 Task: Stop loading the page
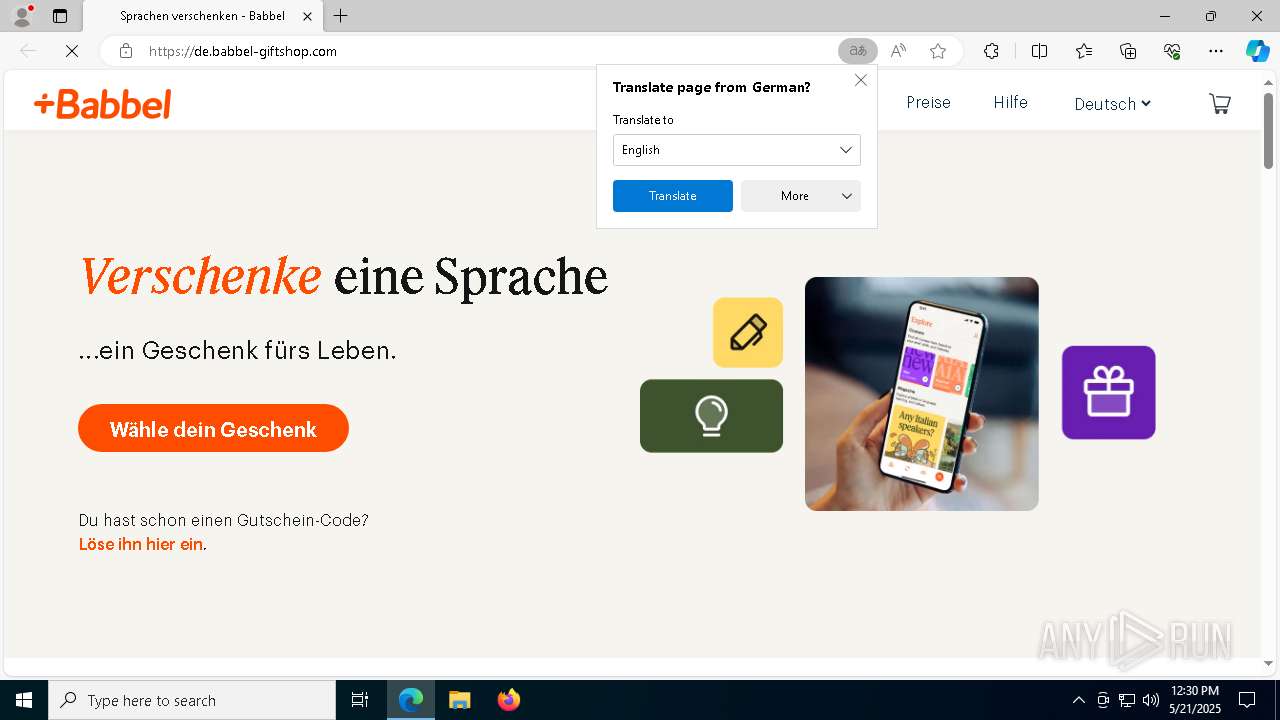(72, 51)
